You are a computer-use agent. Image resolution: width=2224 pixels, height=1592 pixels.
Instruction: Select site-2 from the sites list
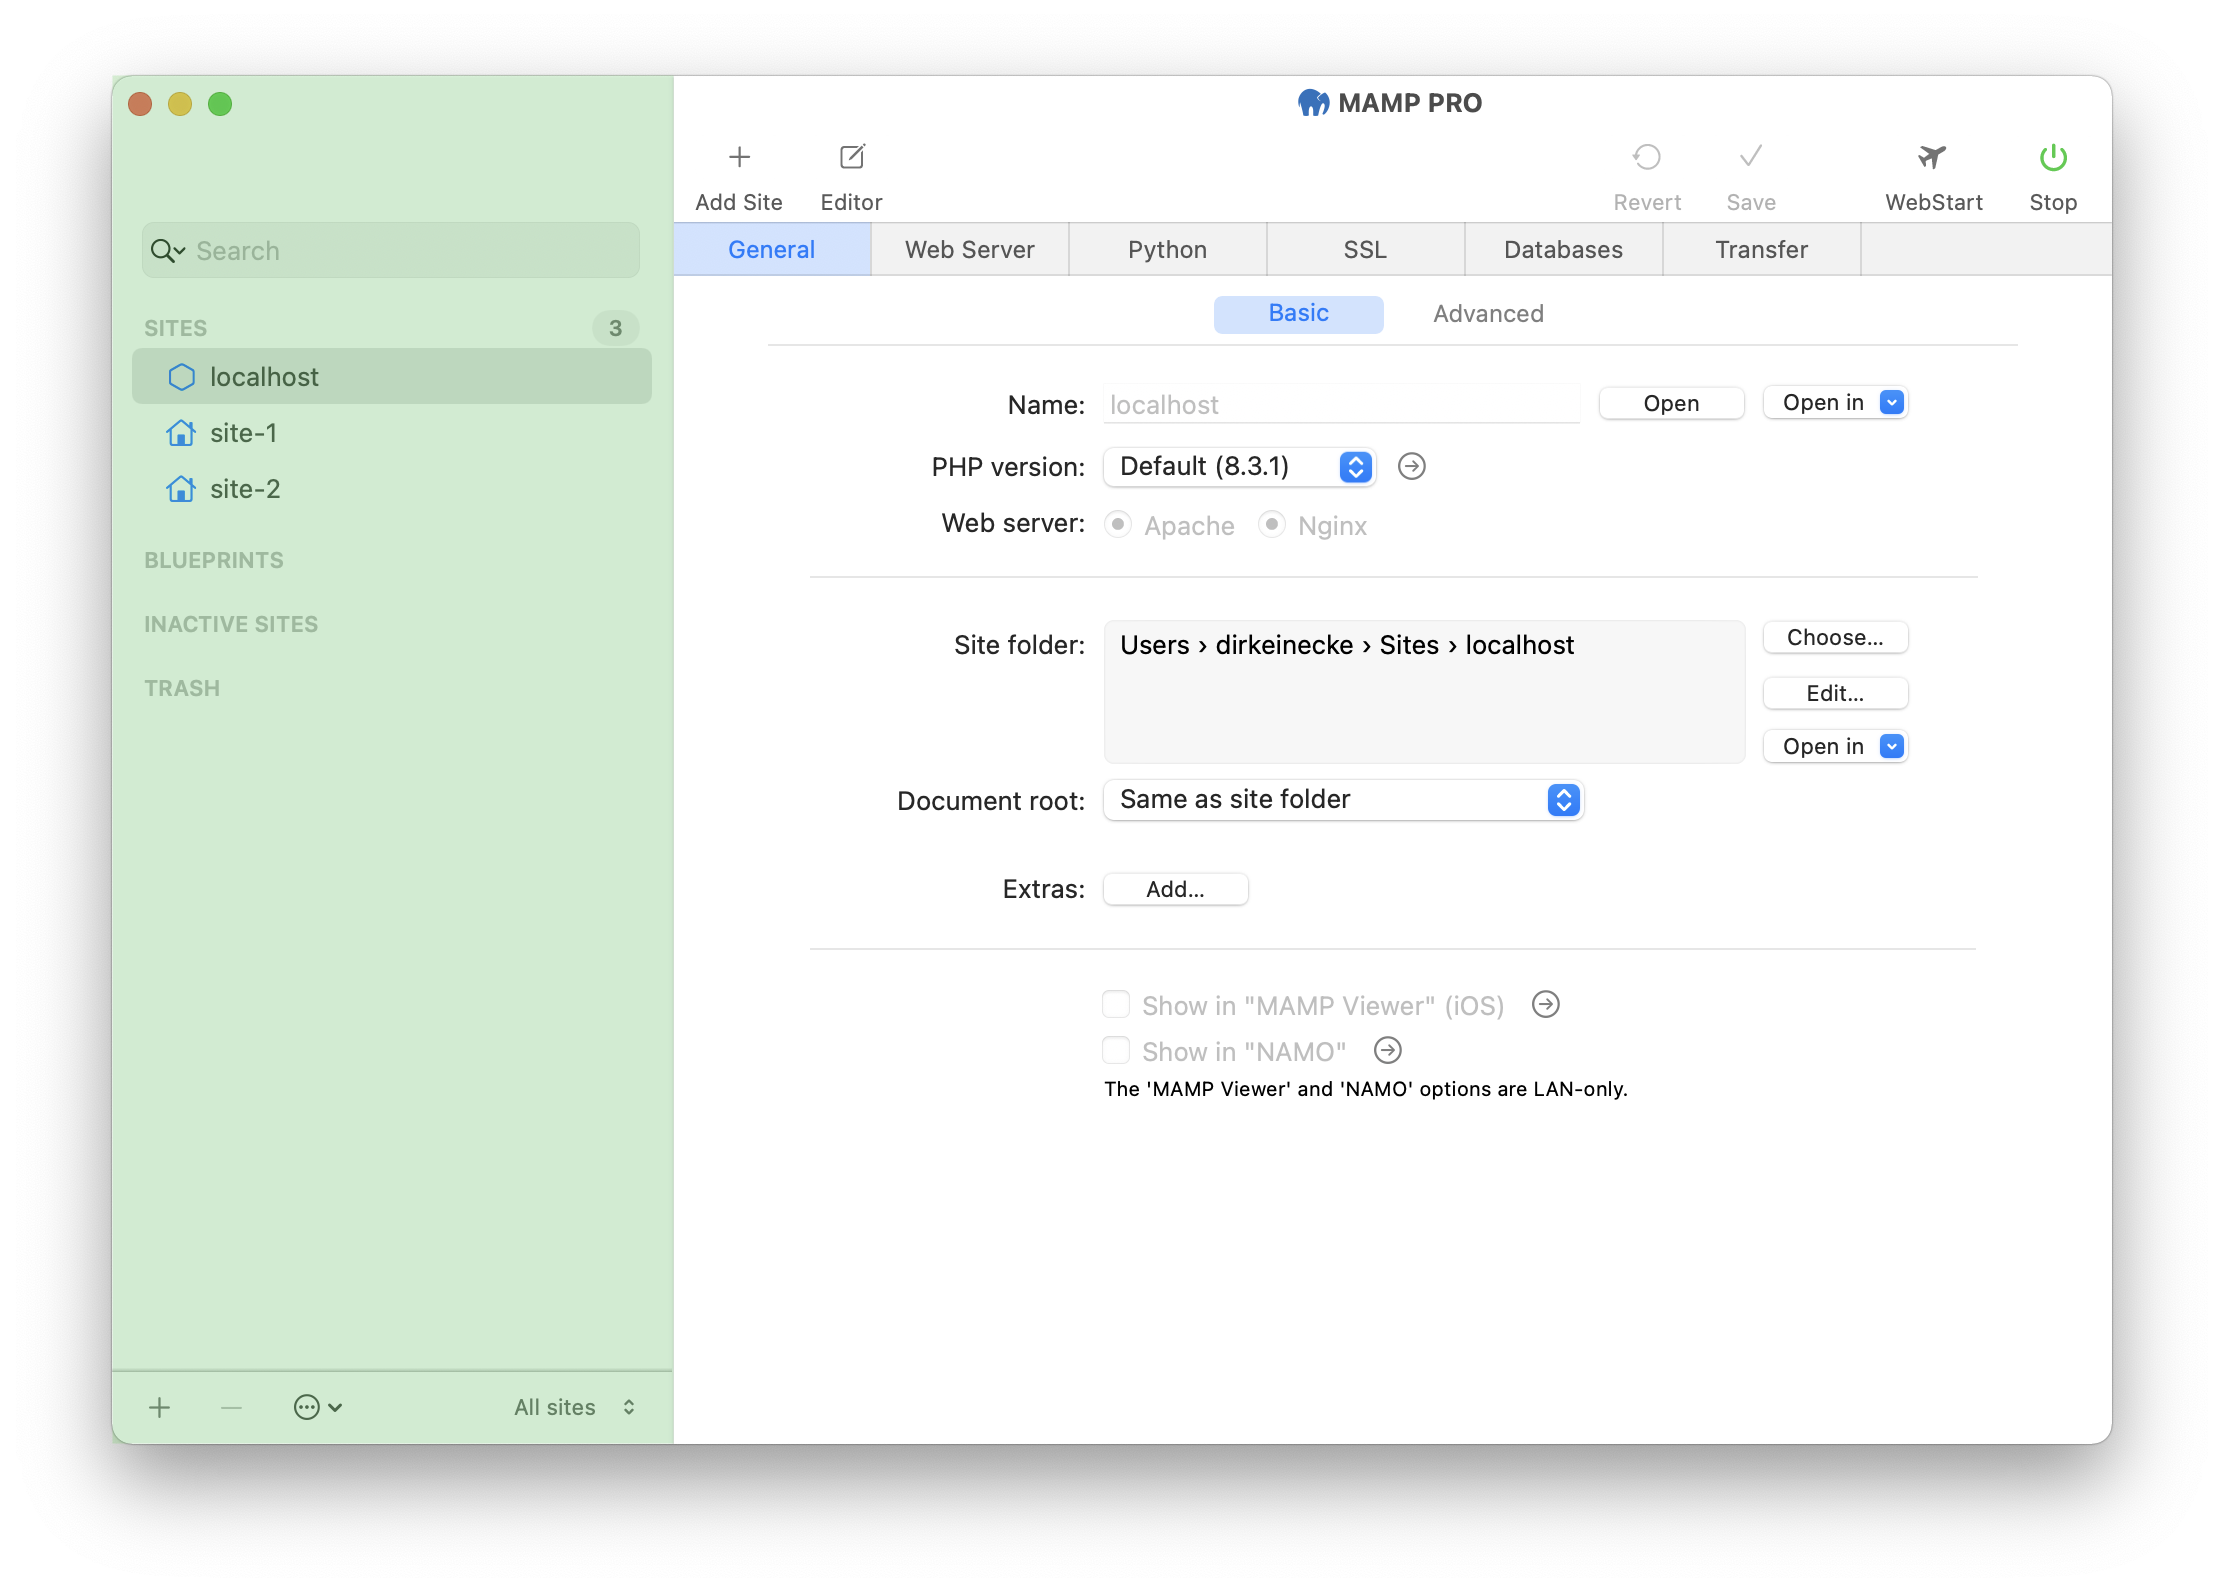(x=243, y=489)
